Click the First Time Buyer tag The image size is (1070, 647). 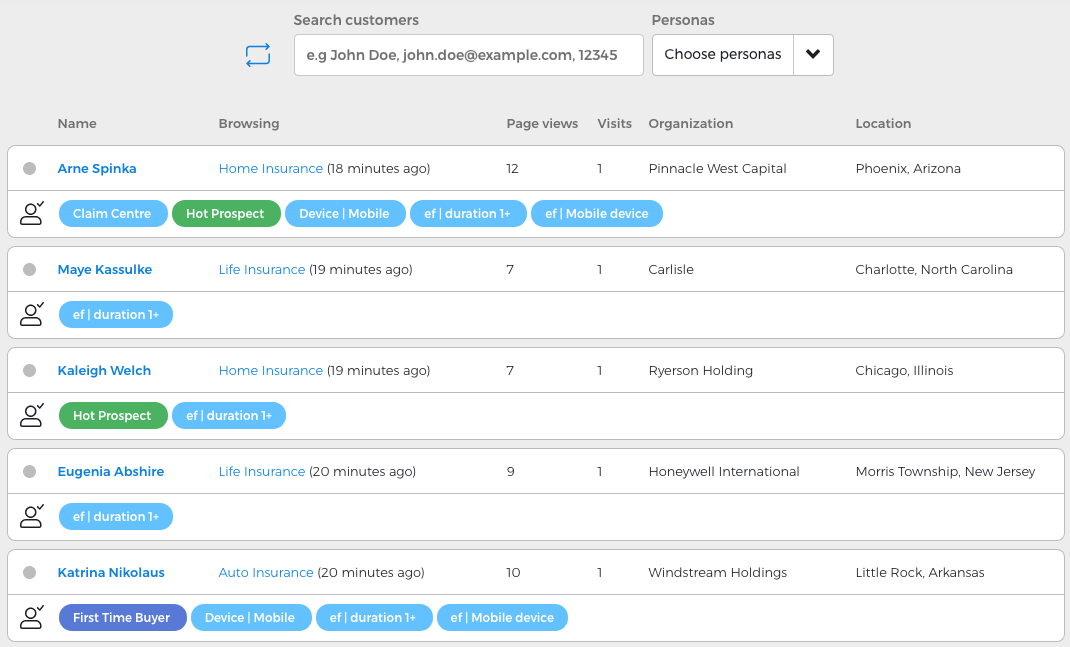pyautogui.click(x=122, y=618)
